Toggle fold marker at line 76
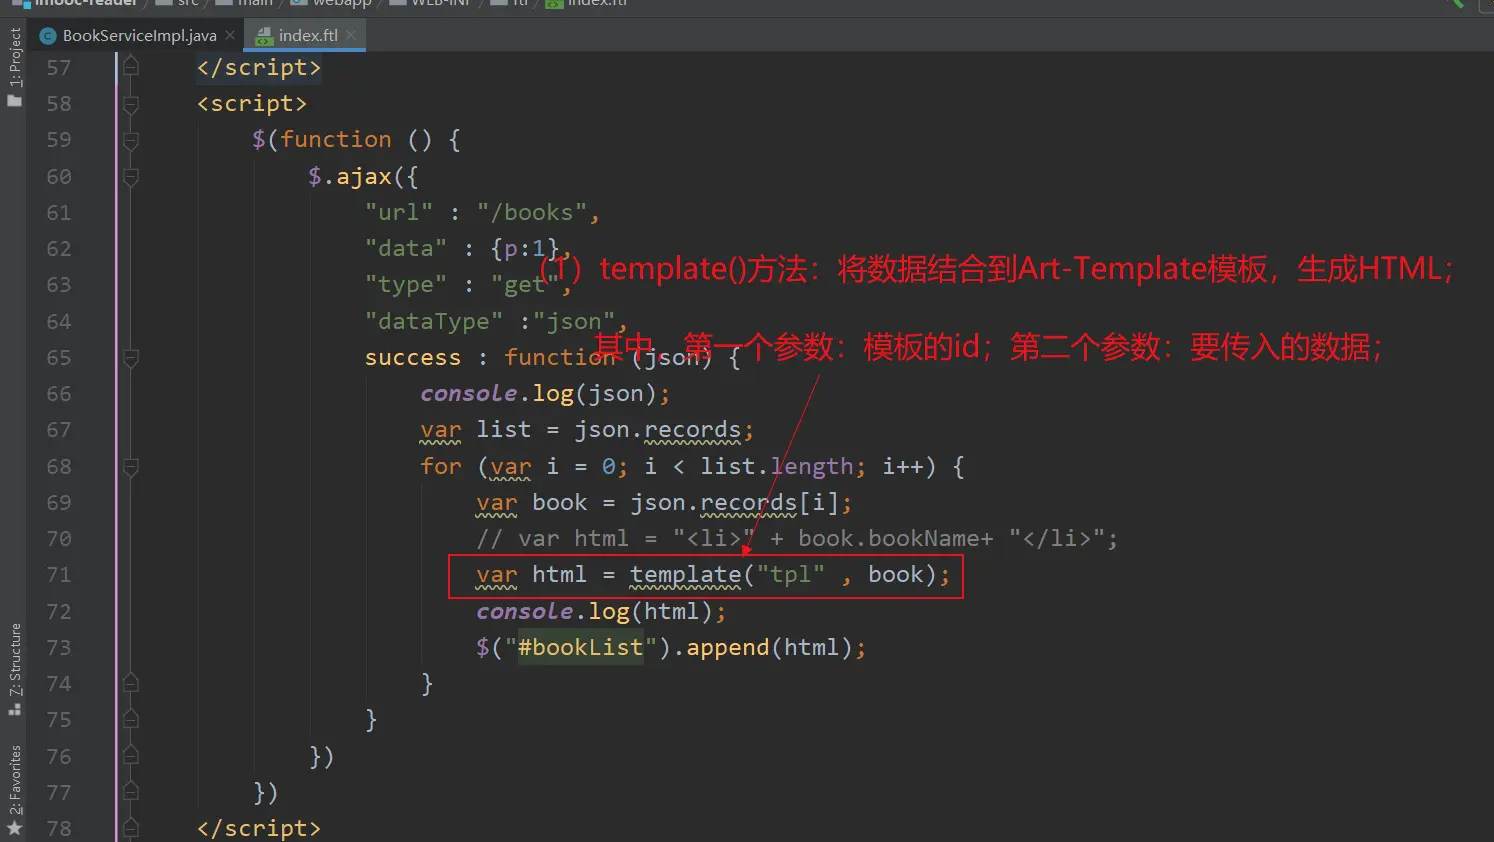 pyautogui.click(x=130, y=756)
